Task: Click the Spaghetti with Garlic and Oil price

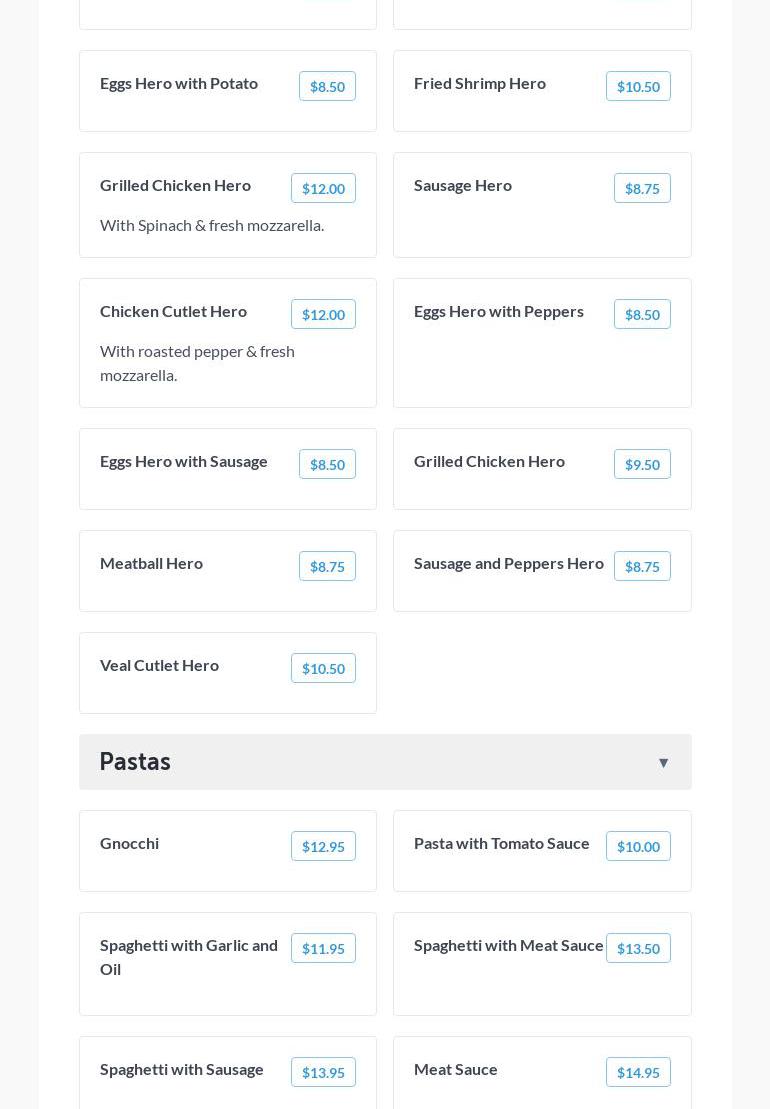Action: tap(323, 949)
